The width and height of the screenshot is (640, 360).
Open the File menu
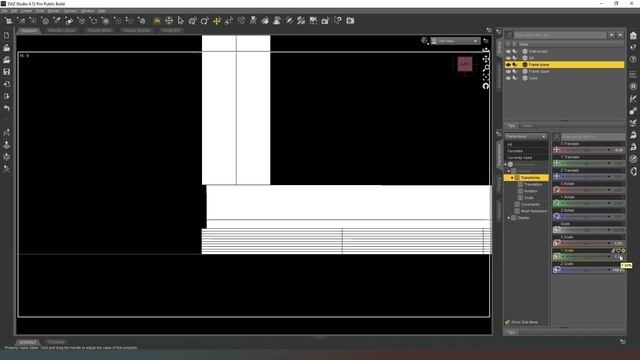pos(4,11)
